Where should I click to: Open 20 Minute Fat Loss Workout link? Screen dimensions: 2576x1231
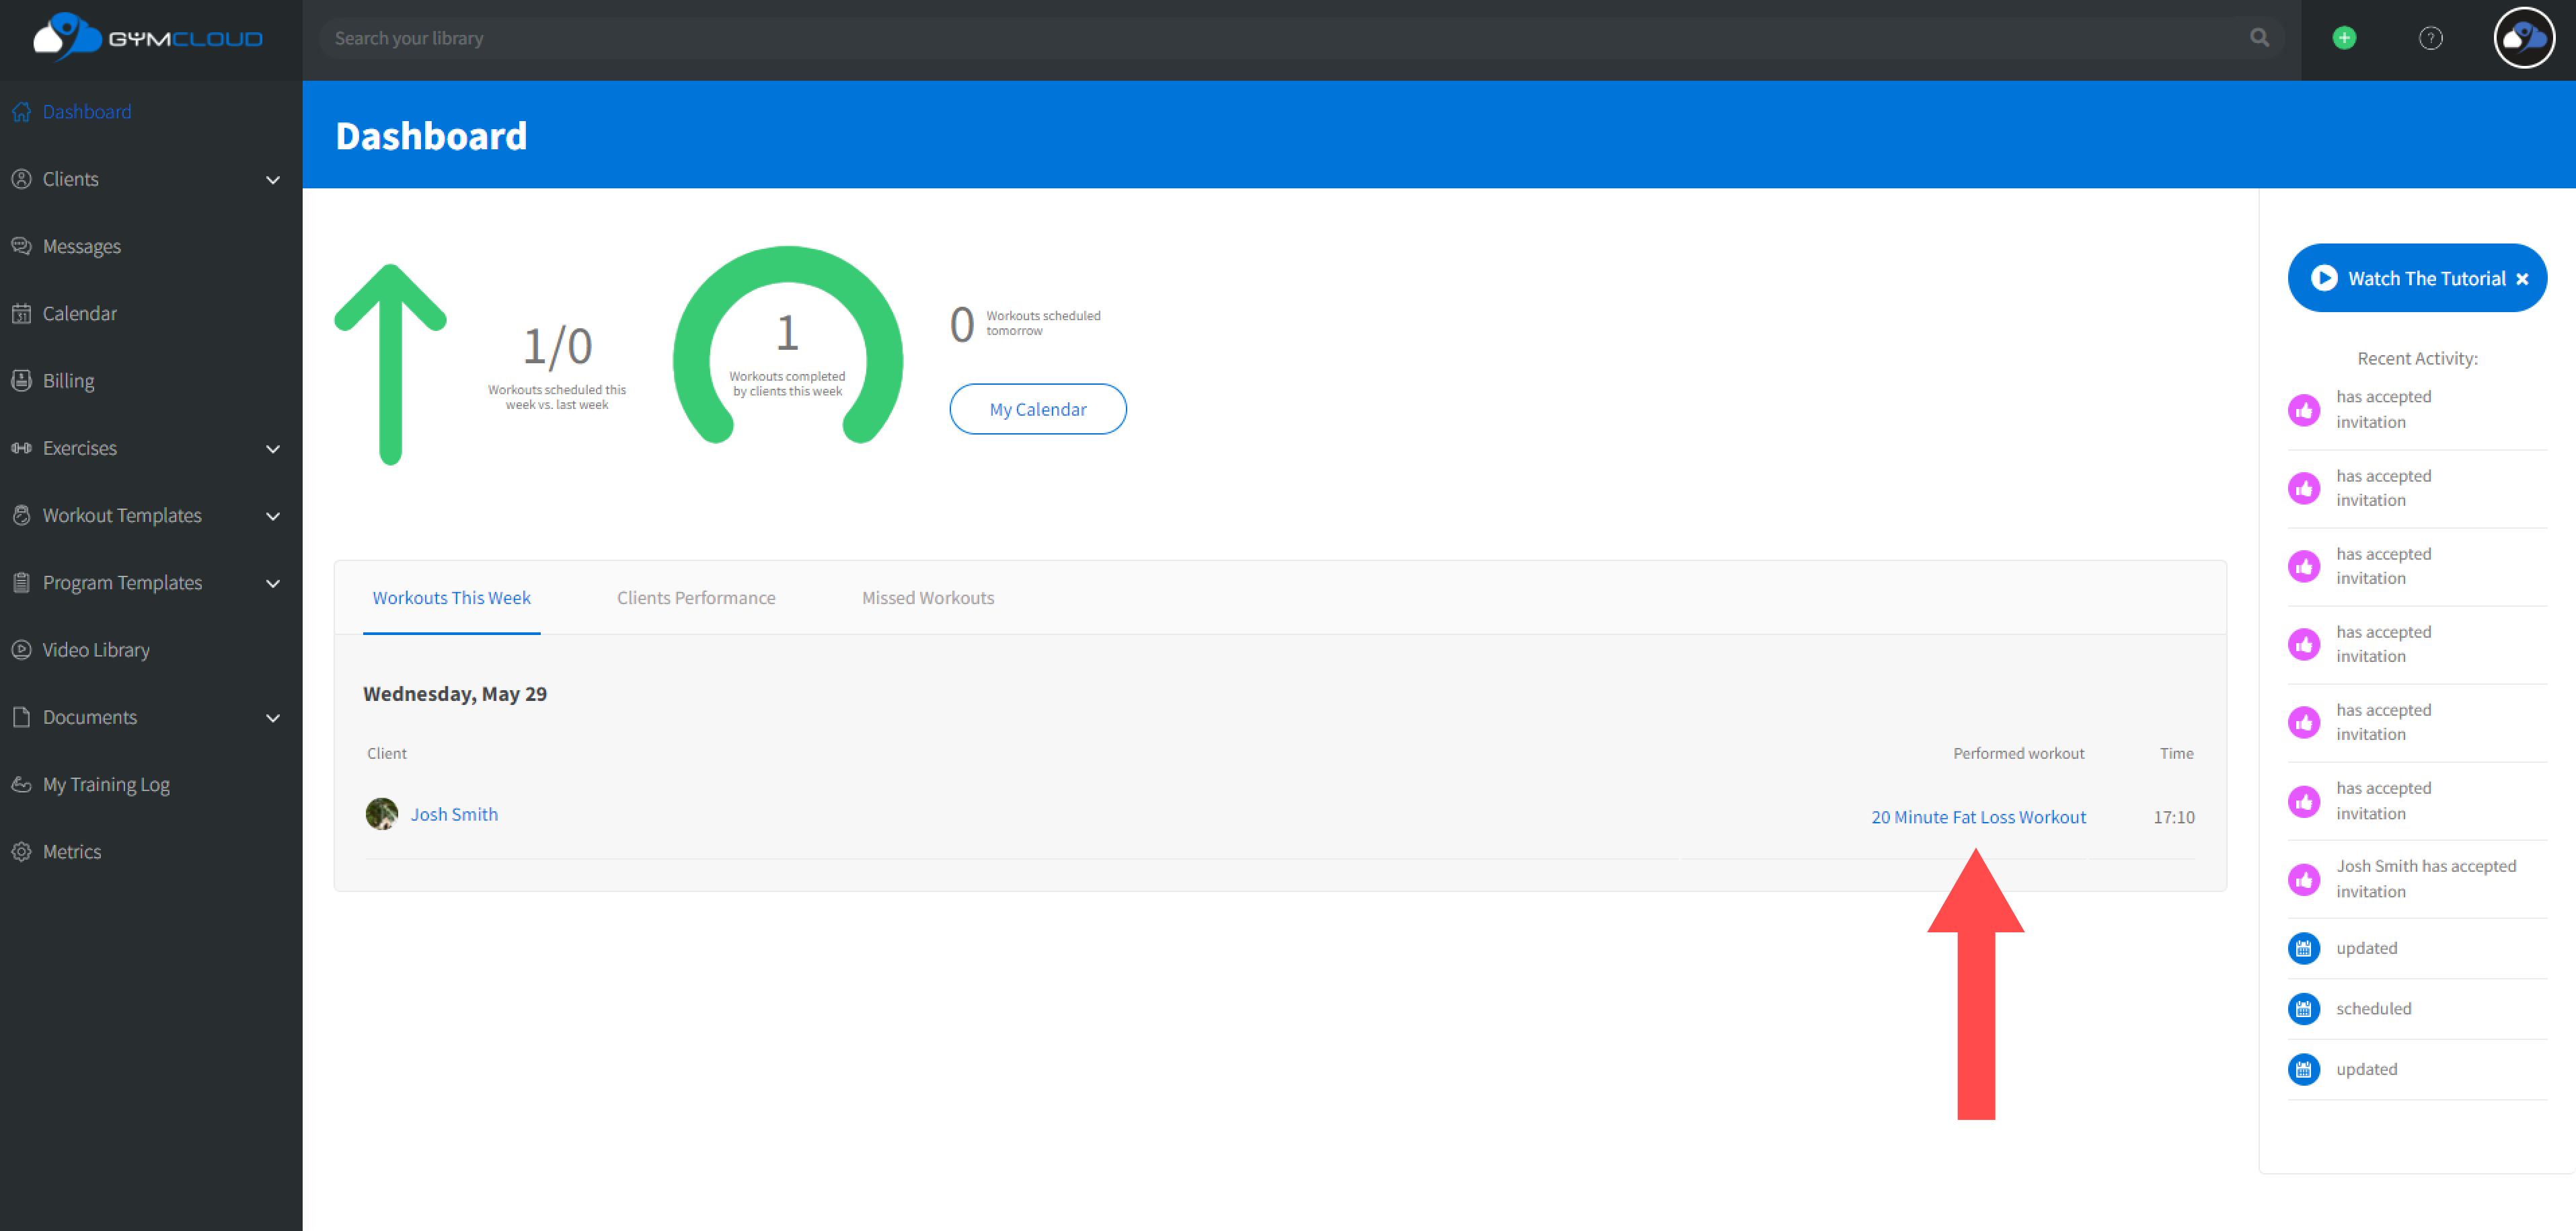(1977, 816)
